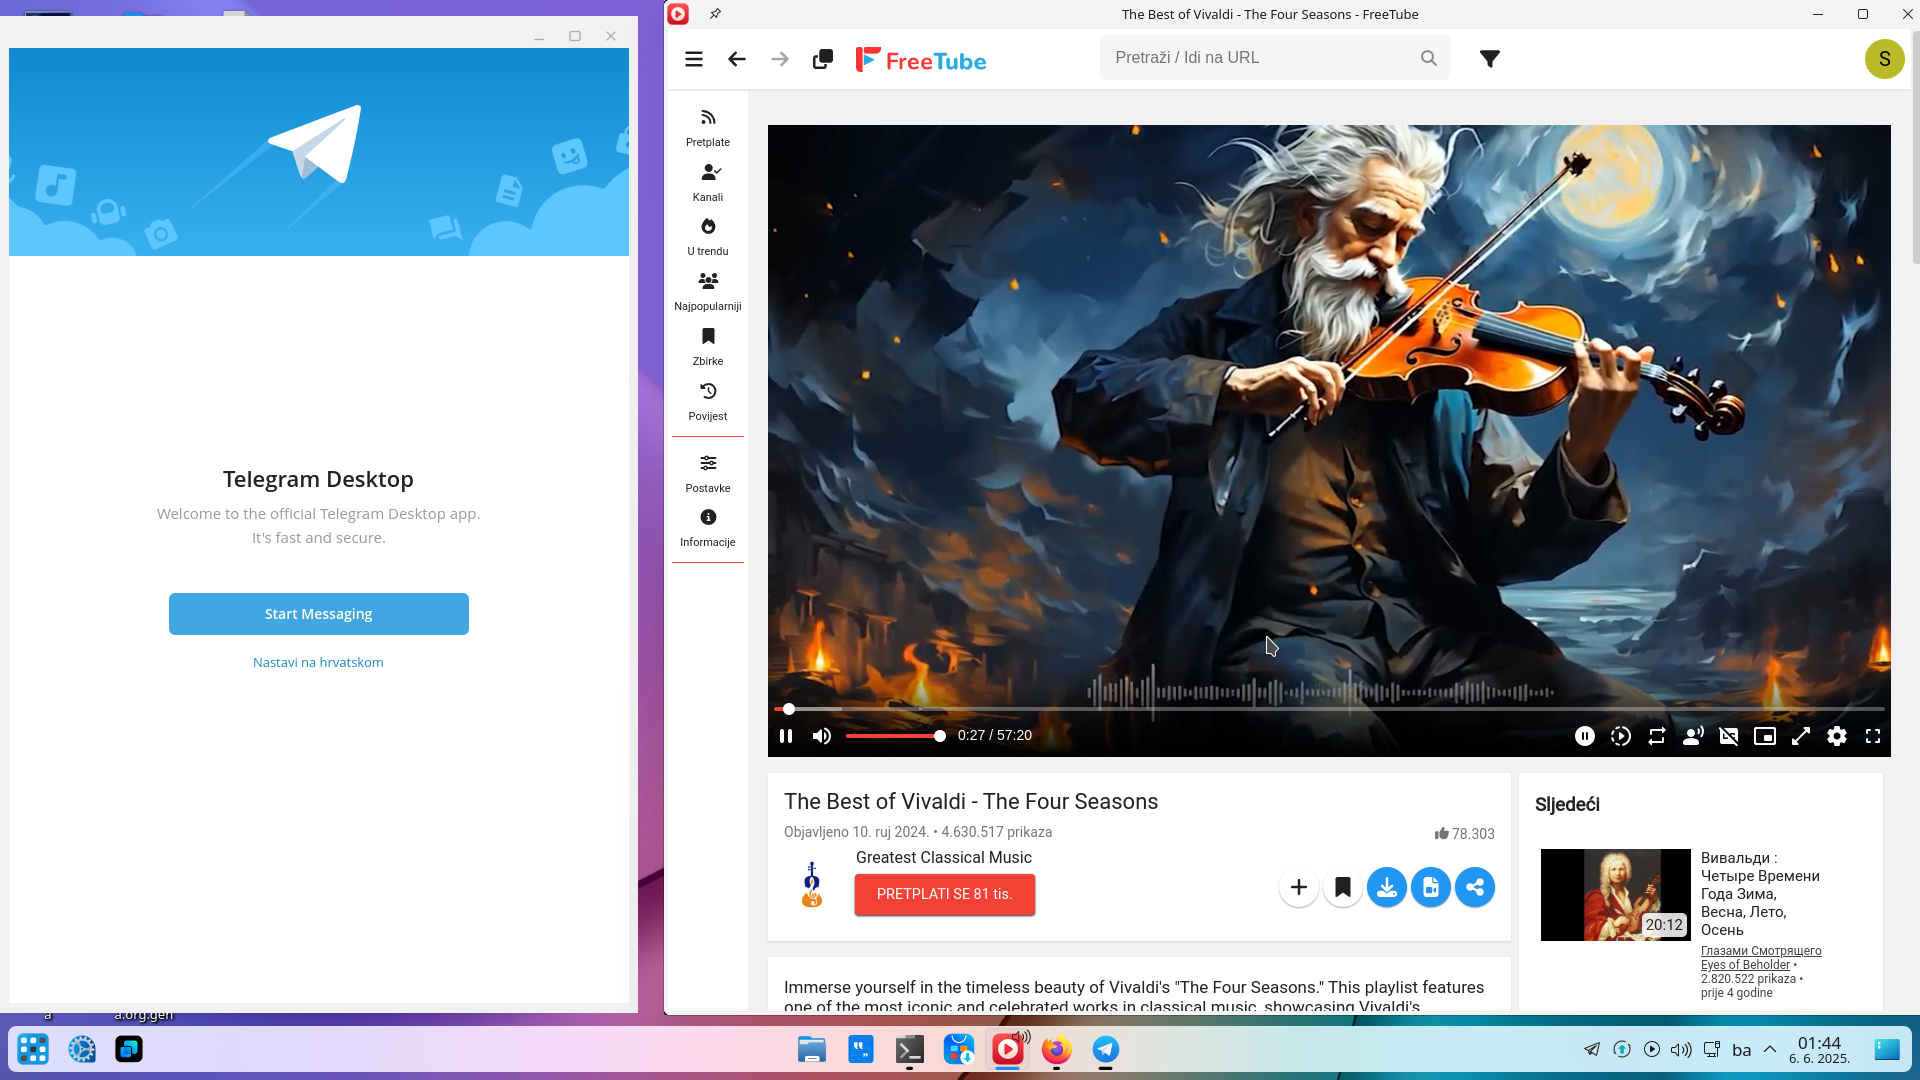This screenshot has height=1080, width=1920.
Task: Open the software store in taskbar
Action: [x=958, y=1049]
